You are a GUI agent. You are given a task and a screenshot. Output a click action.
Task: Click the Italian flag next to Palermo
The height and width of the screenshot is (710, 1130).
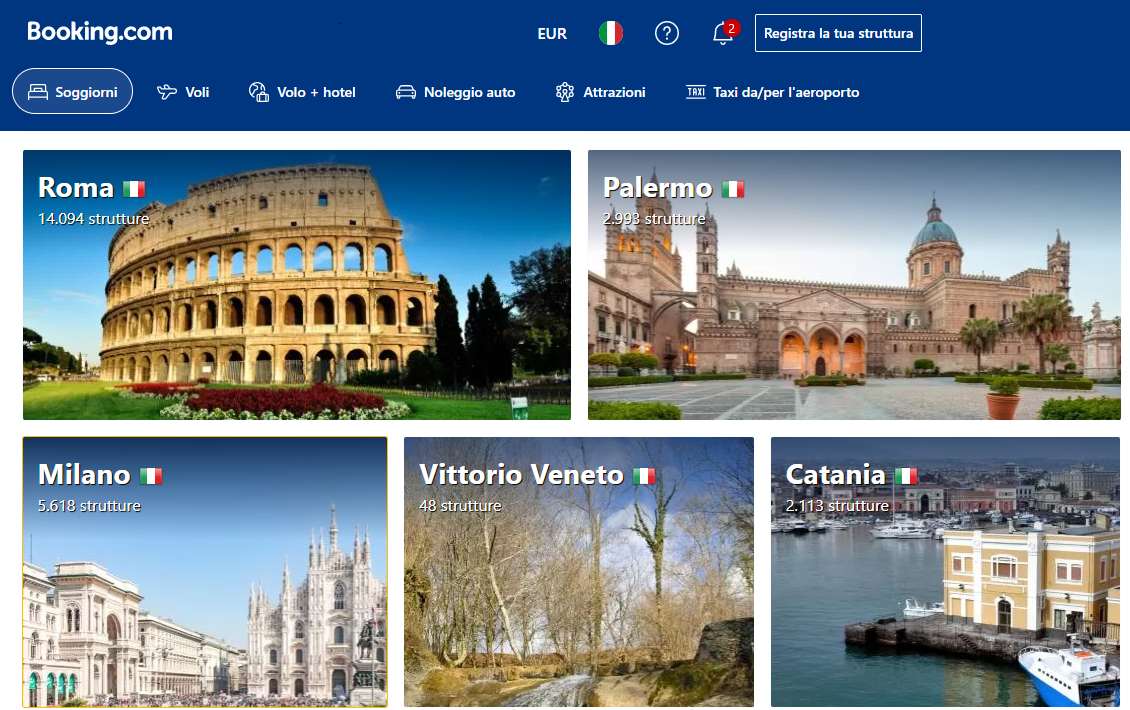click(733, 189)
